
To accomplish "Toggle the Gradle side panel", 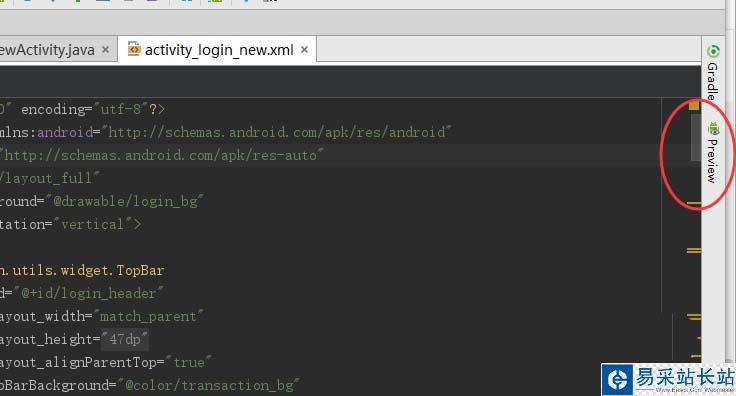I will click(x=713, y=73).
